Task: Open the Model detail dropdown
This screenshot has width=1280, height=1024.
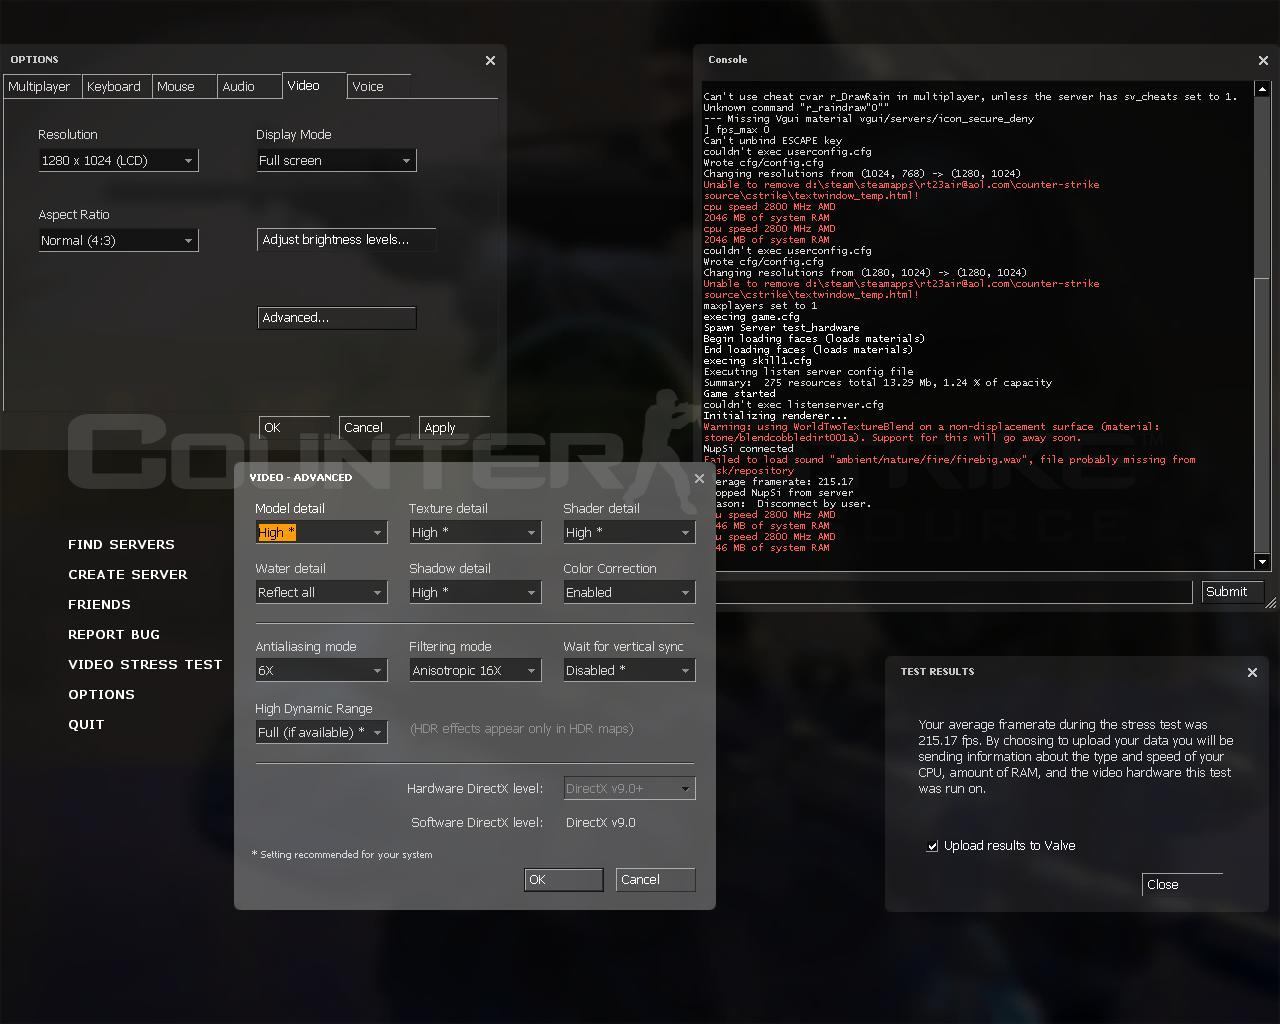Action: click(321, 532)
